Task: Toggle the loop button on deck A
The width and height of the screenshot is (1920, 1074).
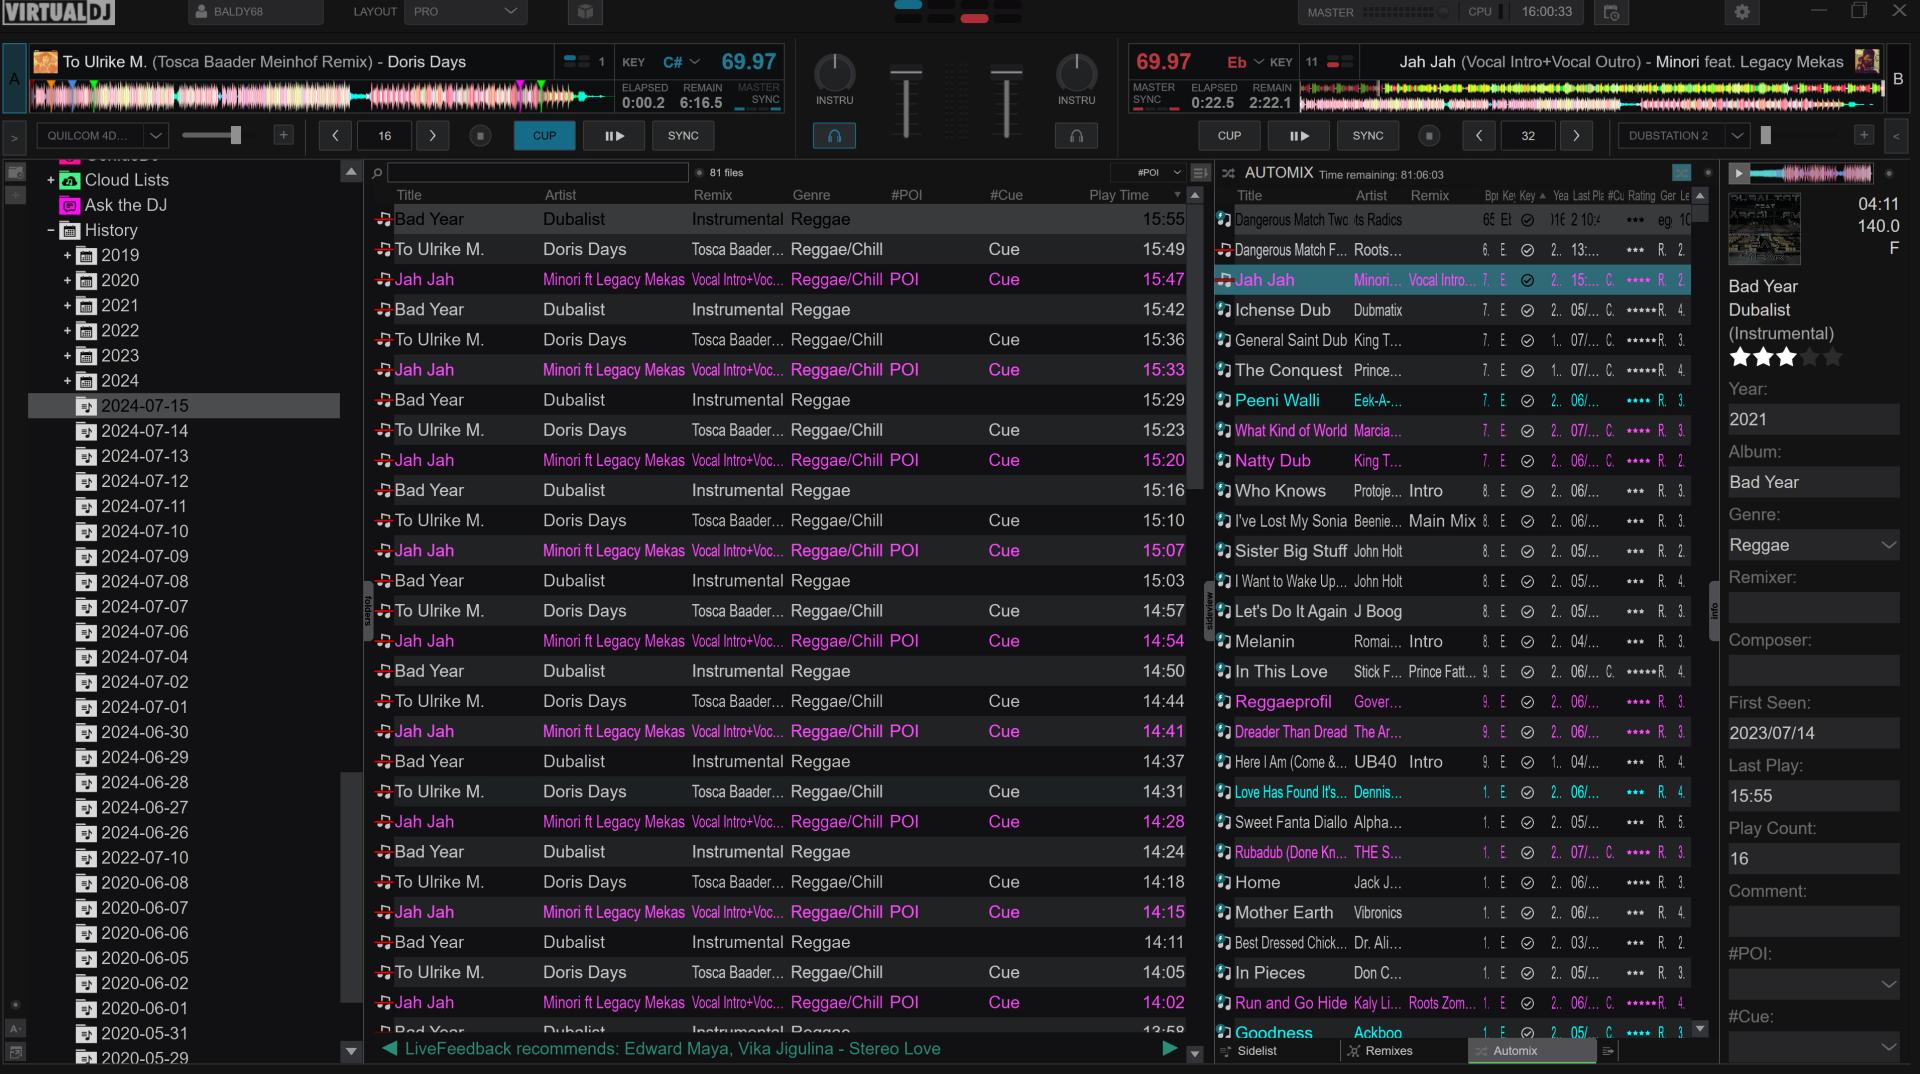Action: (480, 136)
